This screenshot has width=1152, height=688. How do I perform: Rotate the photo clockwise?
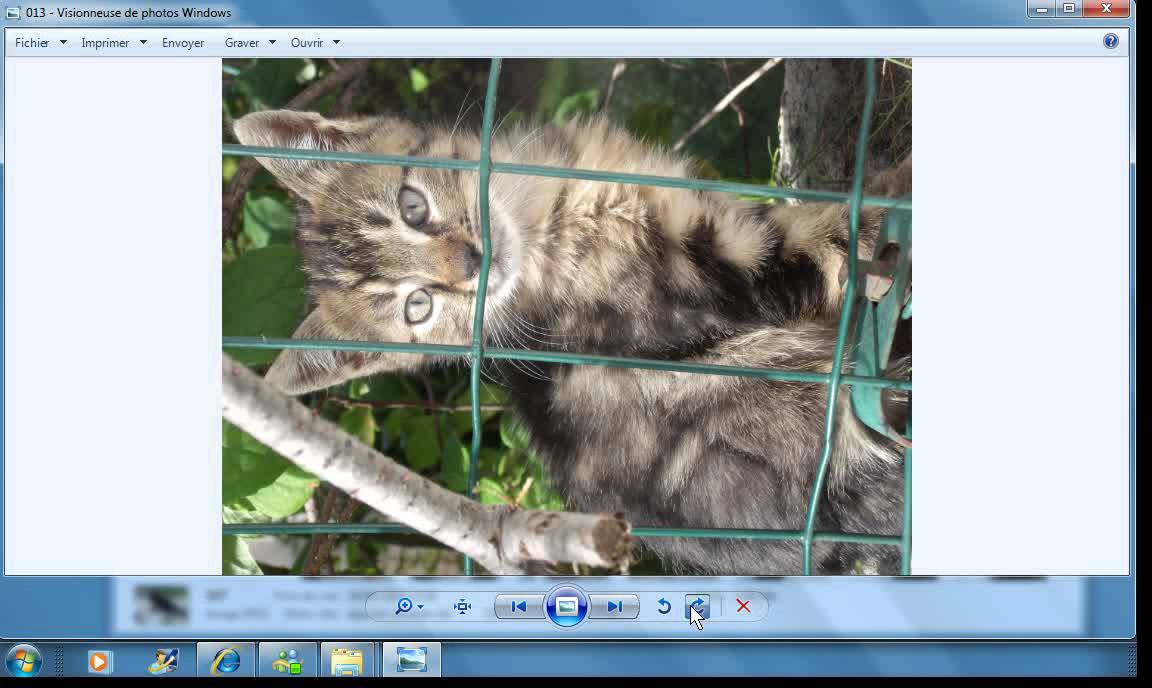click(x=698, y=606)
